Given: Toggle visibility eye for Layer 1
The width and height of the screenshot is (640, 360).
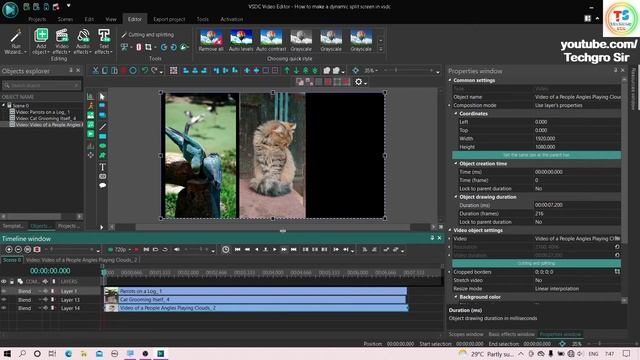Looking at the screenshot, I should point(4,291).
